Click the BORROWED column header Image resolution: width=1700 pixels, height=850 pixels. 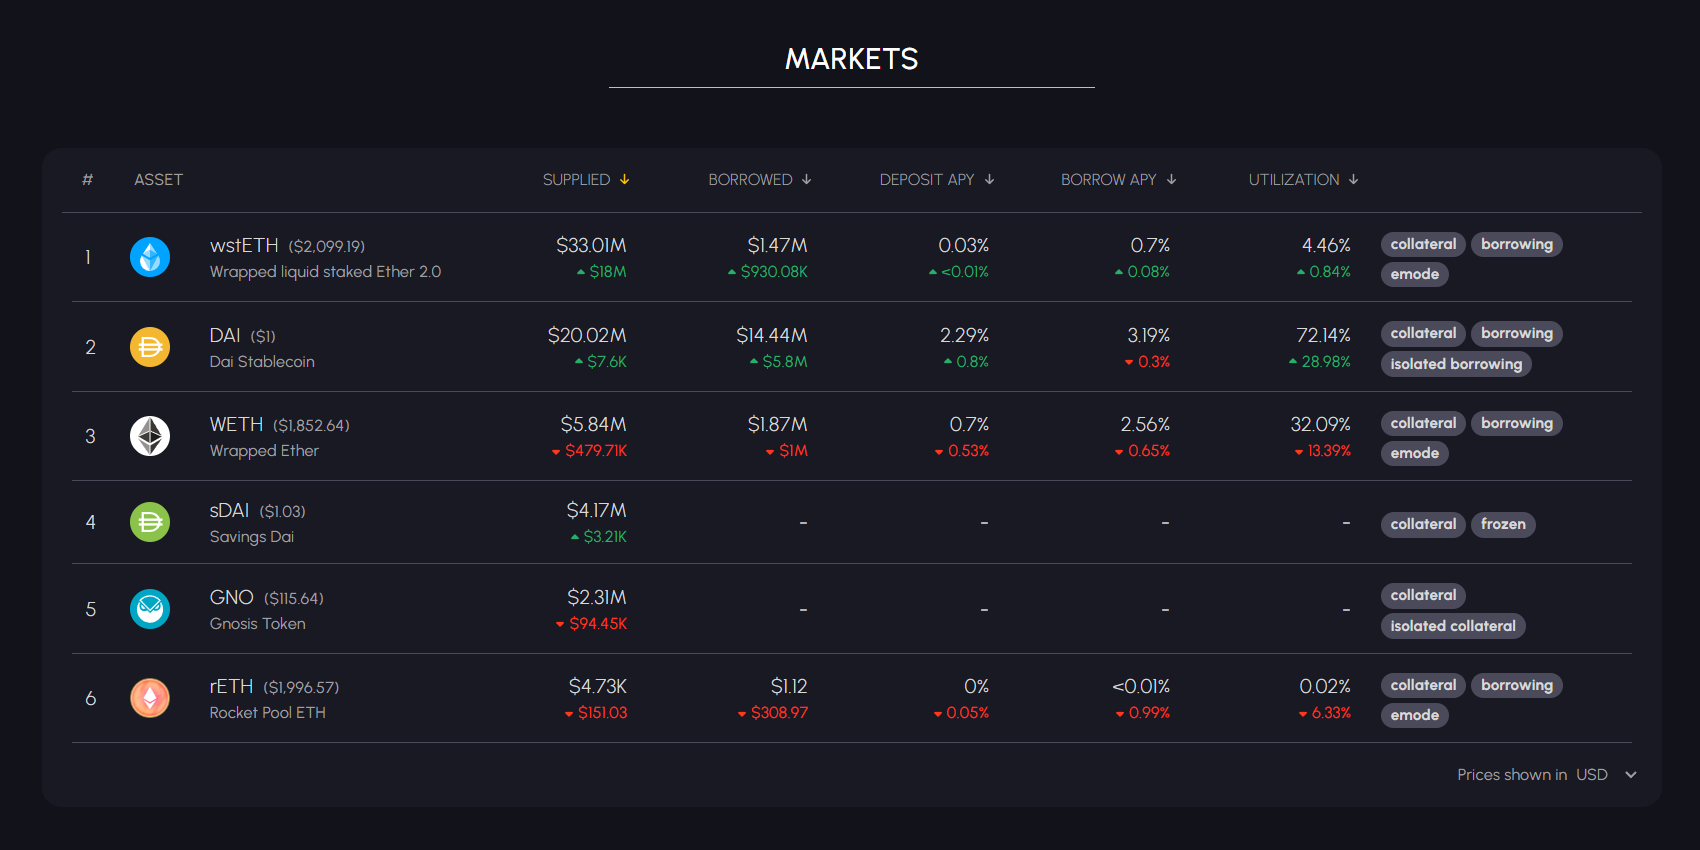[750, 180]
